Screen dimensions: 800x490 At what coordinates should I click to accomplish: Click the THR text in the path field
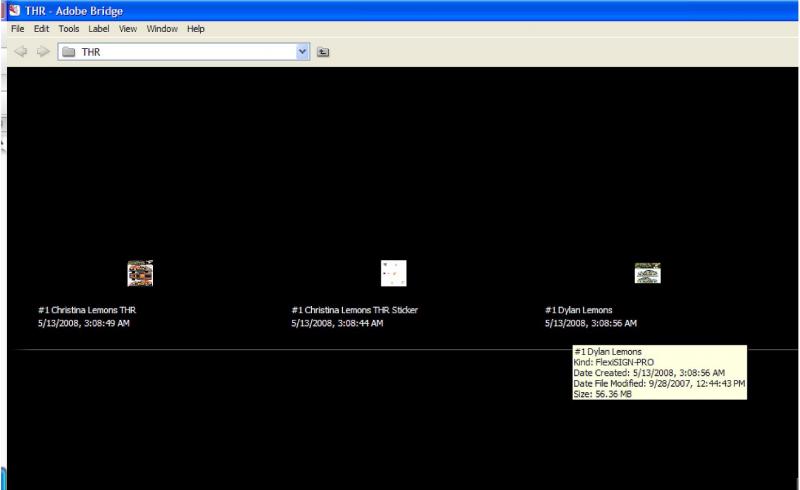tap(91, 52)
